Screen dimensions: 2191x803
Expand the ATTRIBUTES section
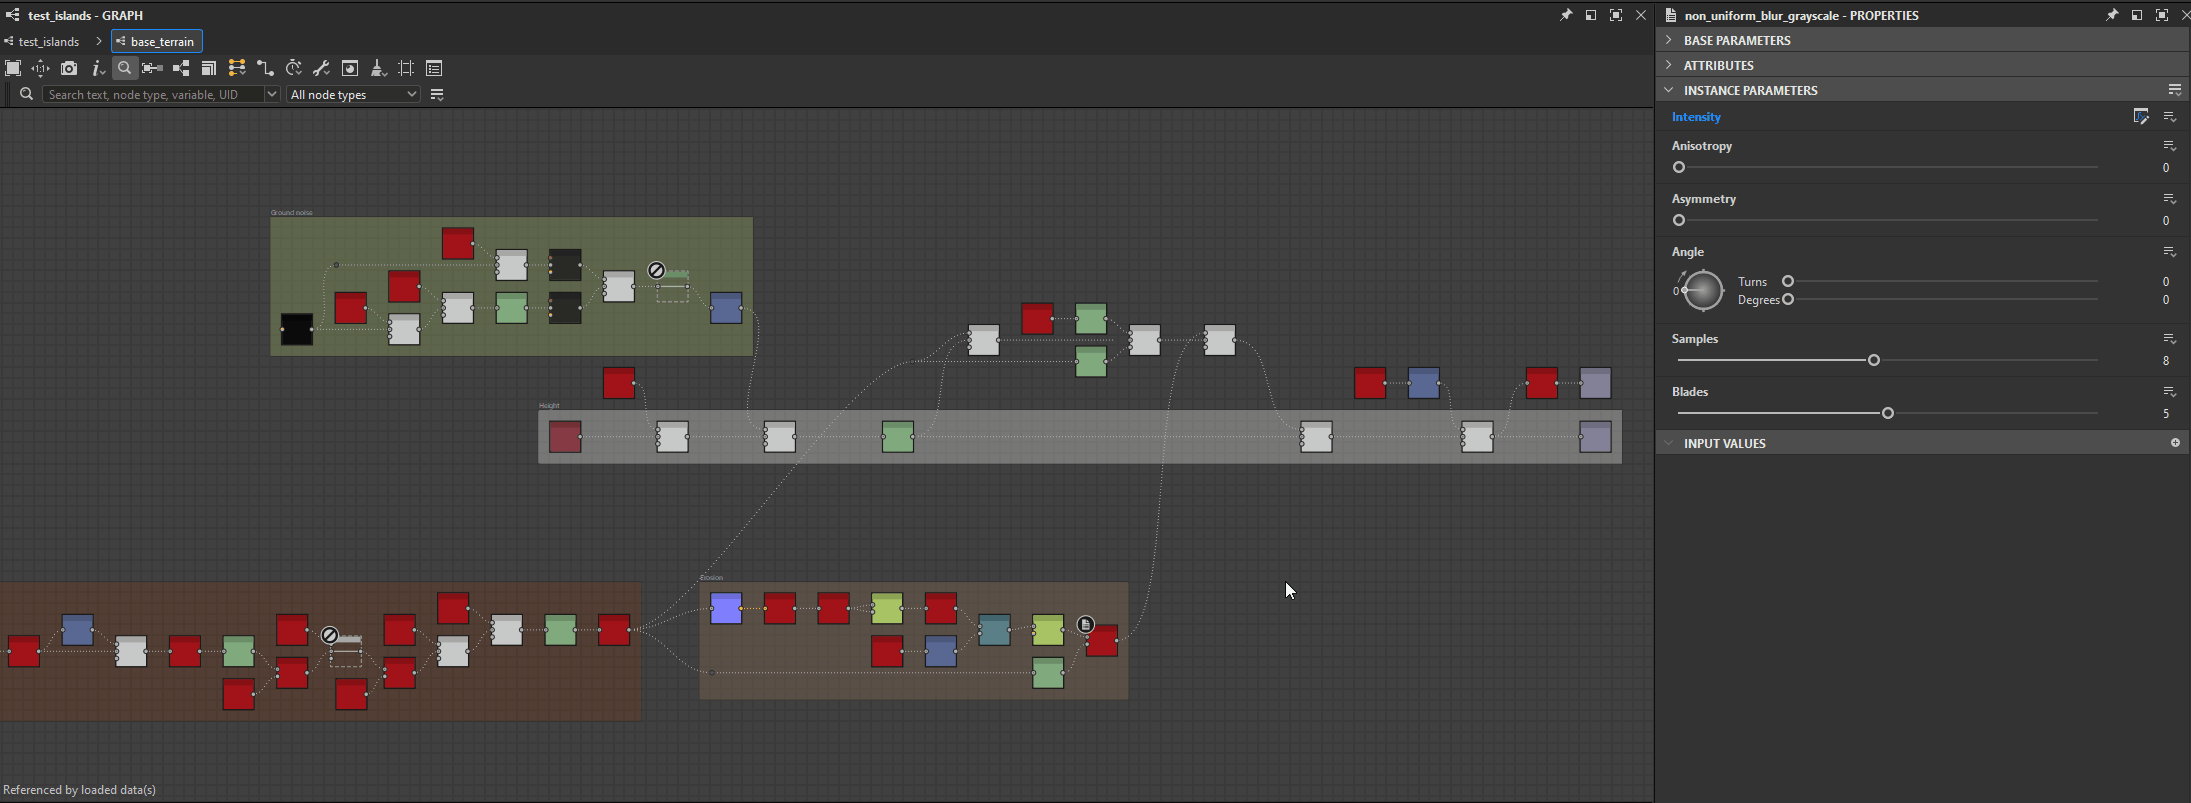tap(1669, 65)
